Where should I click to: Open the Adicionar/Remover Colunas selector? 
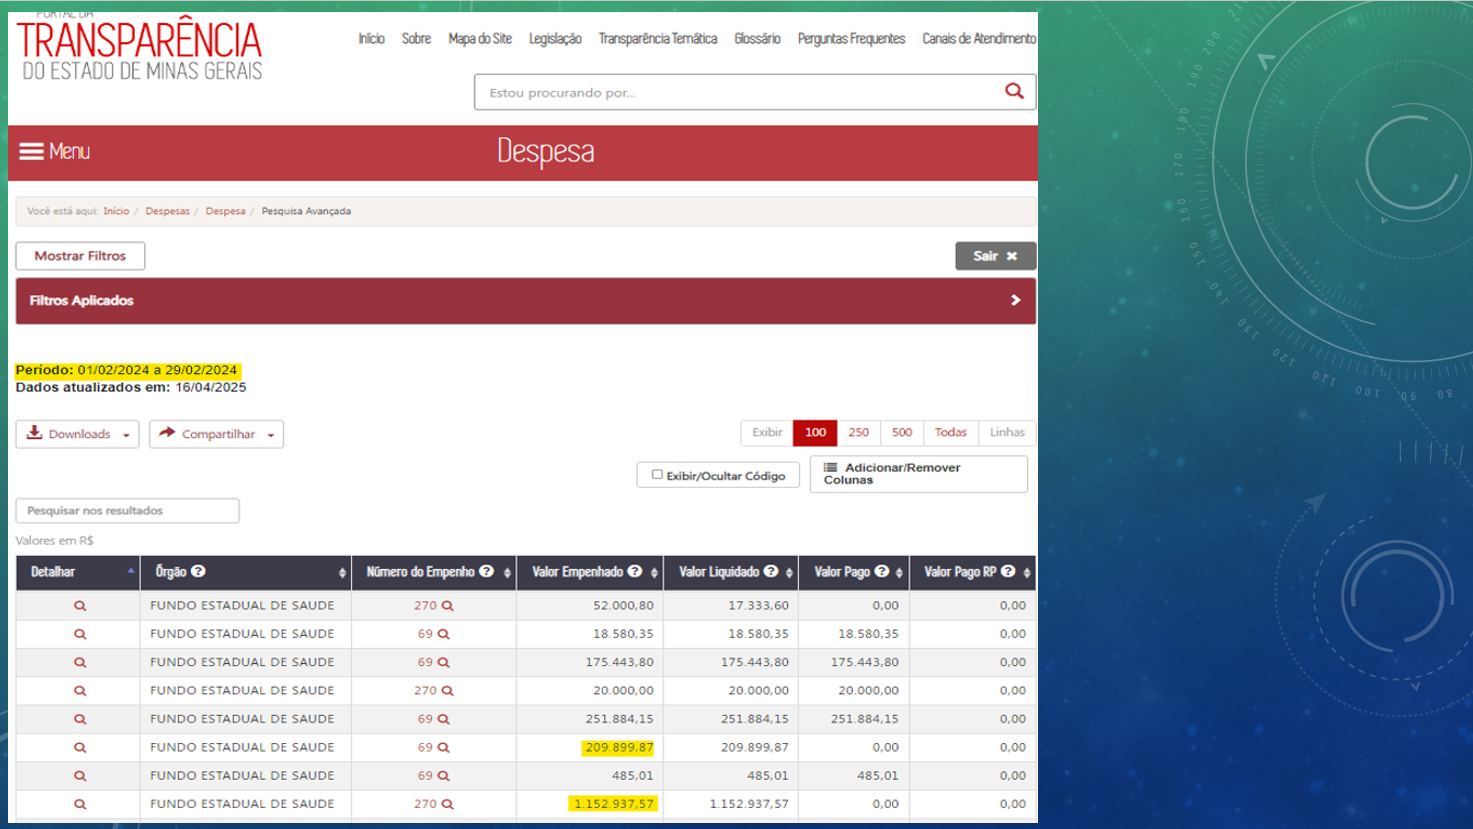[918, 474]
